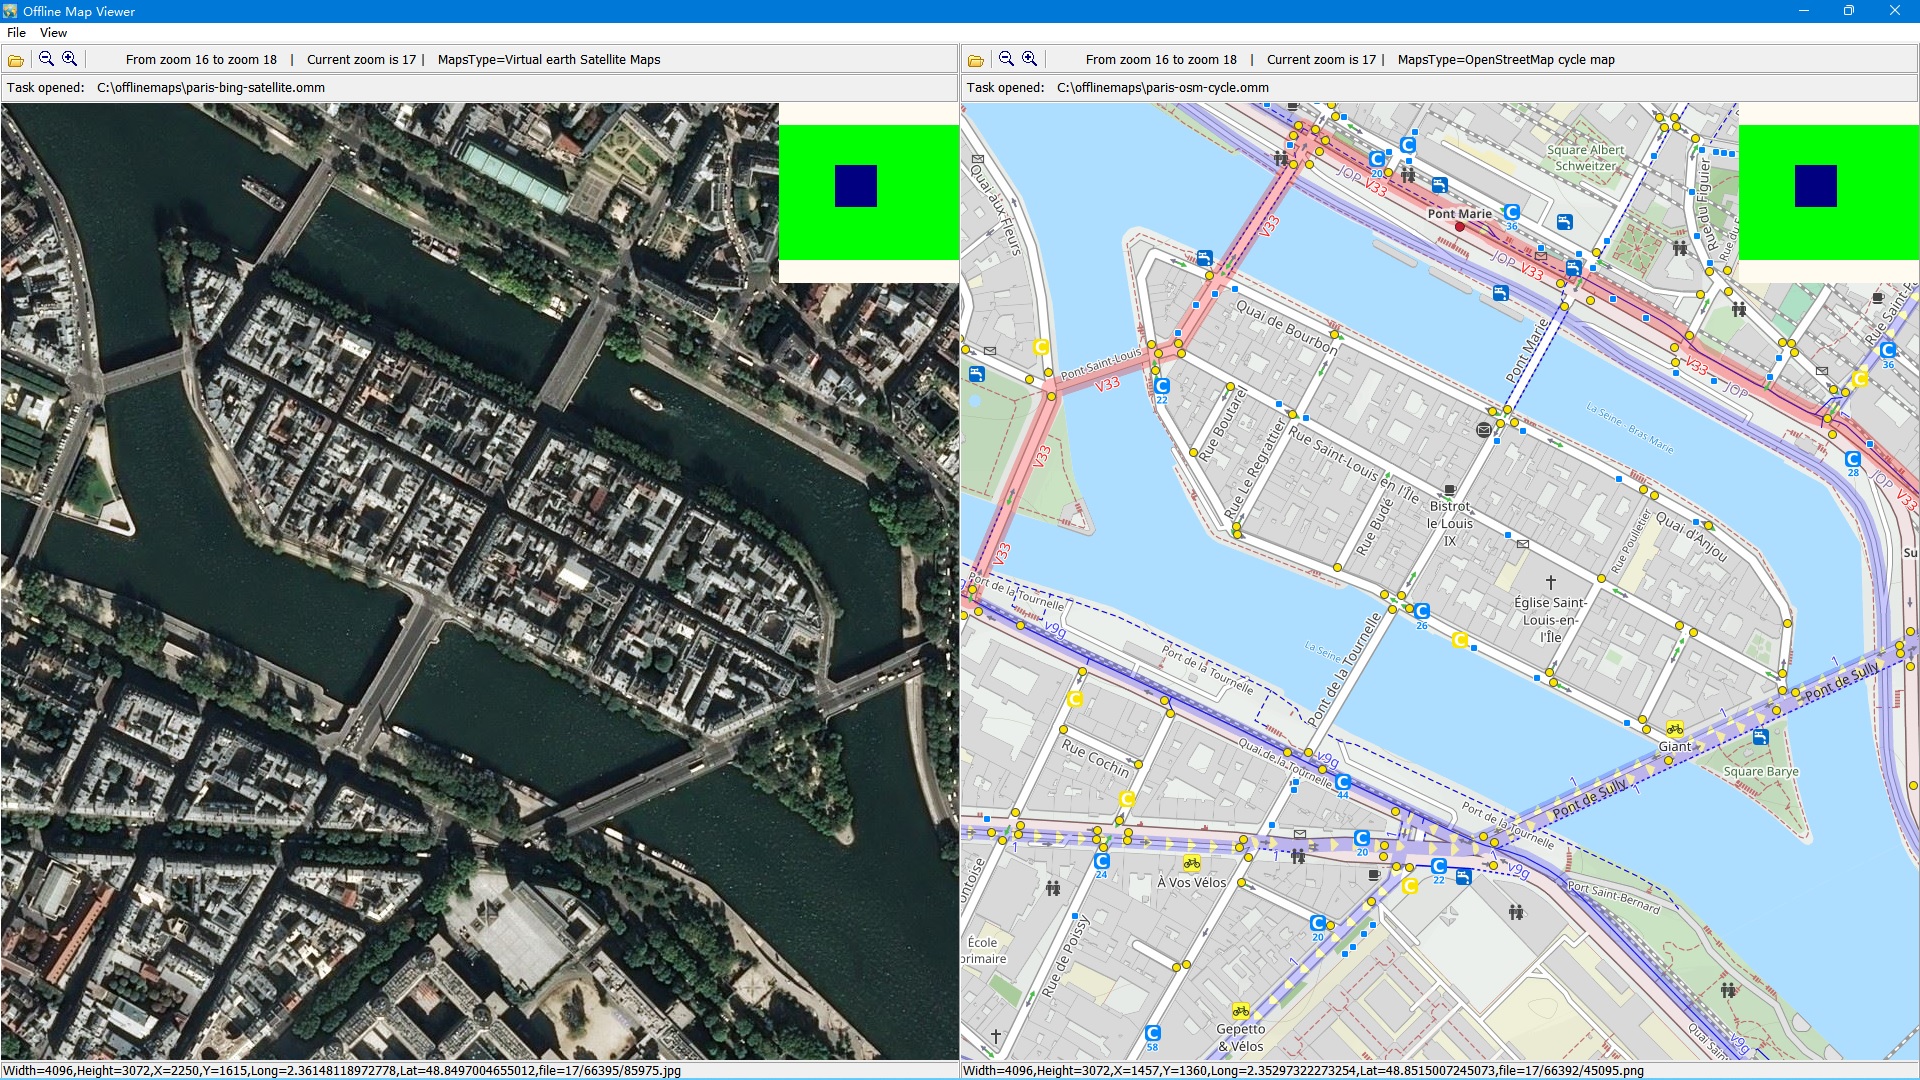Zoom in on the OpenStreetMap cycle map
Screen dimensions: 1920x1080
[1029, 59]
